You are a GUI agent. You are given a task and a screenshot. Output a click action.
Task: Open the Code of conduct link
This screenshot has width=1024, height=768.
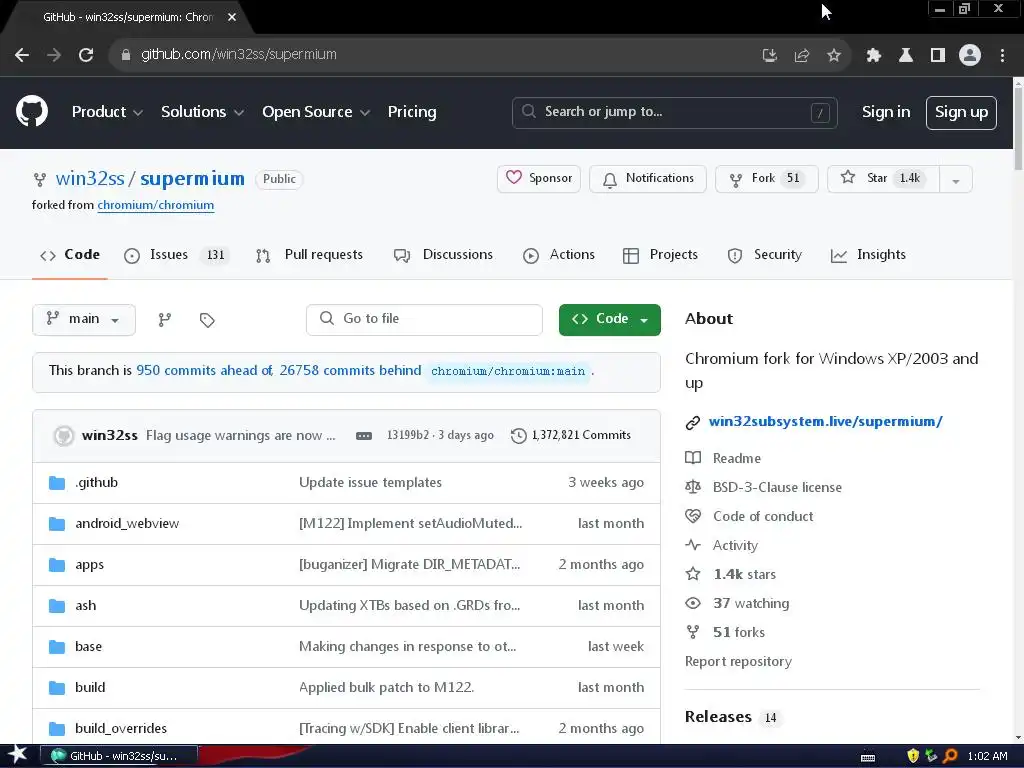click(x=763, y=517)
